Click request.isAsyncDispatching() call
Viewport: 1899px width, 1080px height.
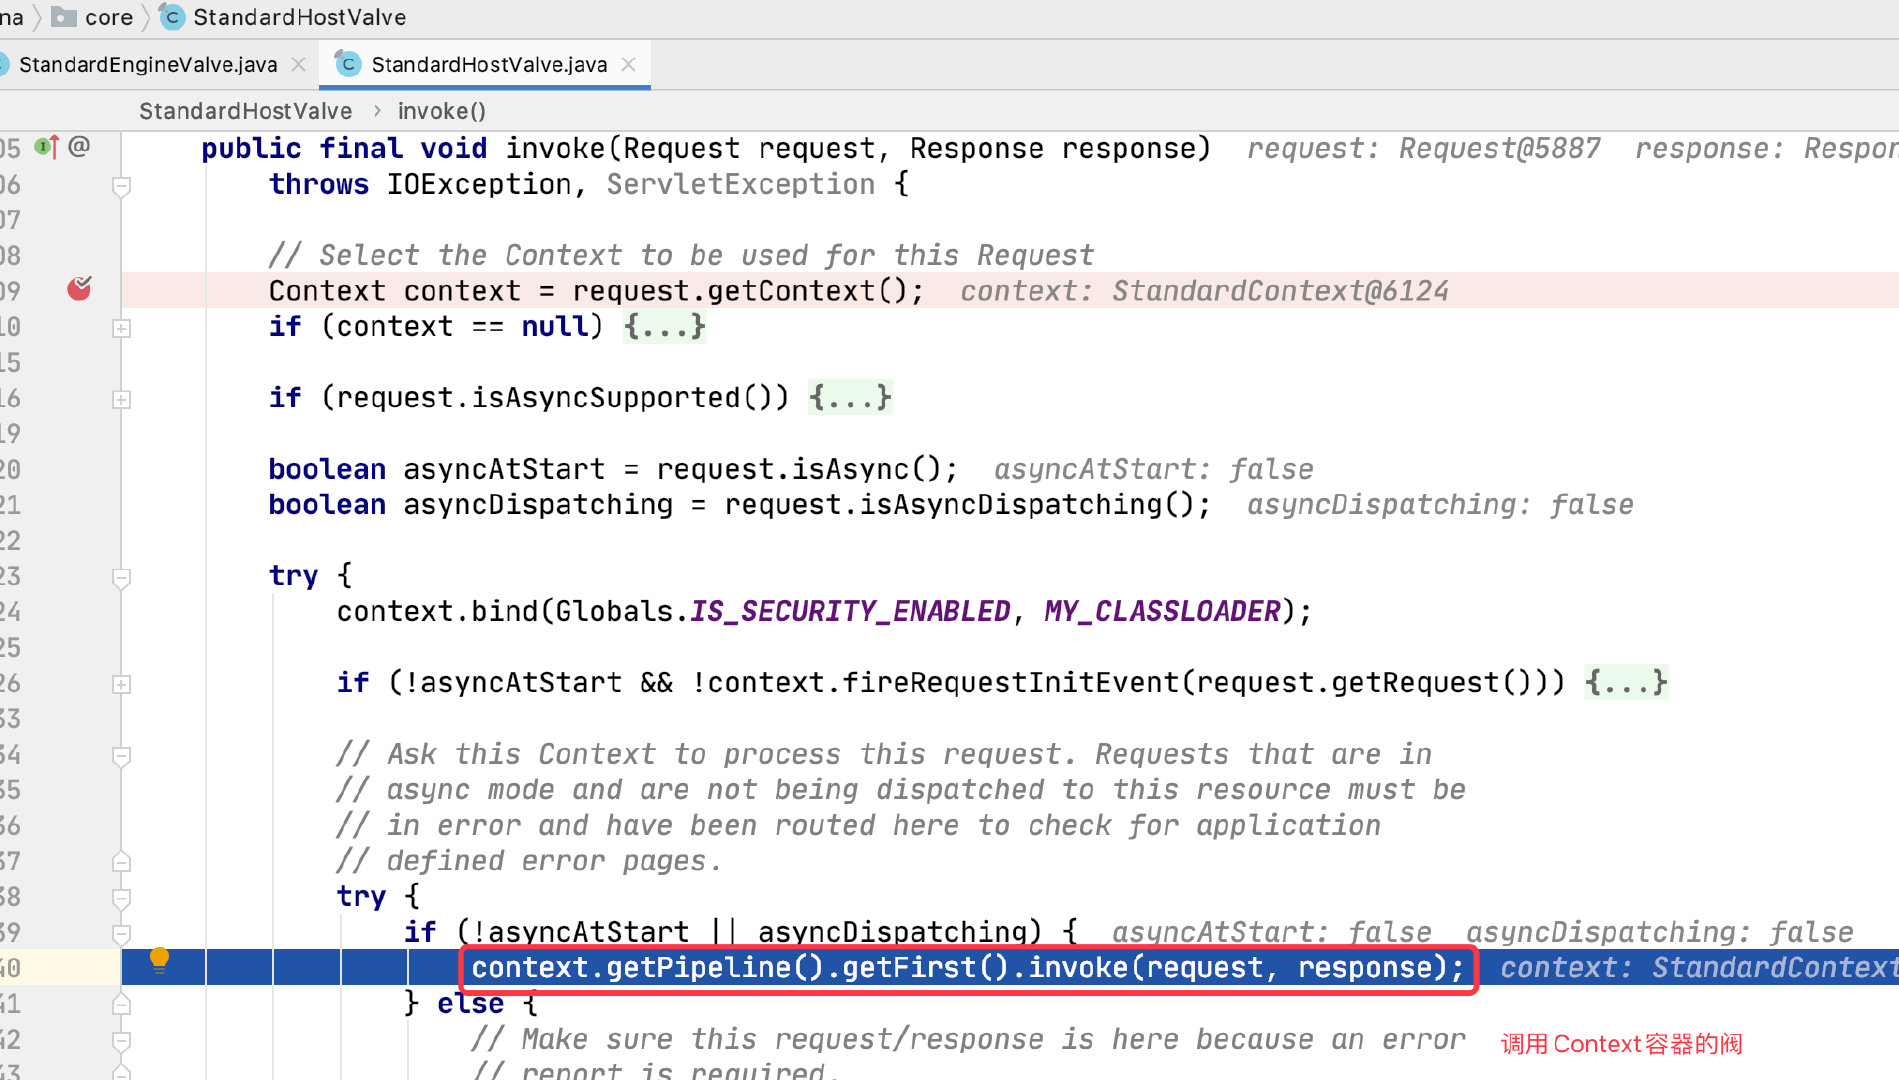click(x=959, y=504)
